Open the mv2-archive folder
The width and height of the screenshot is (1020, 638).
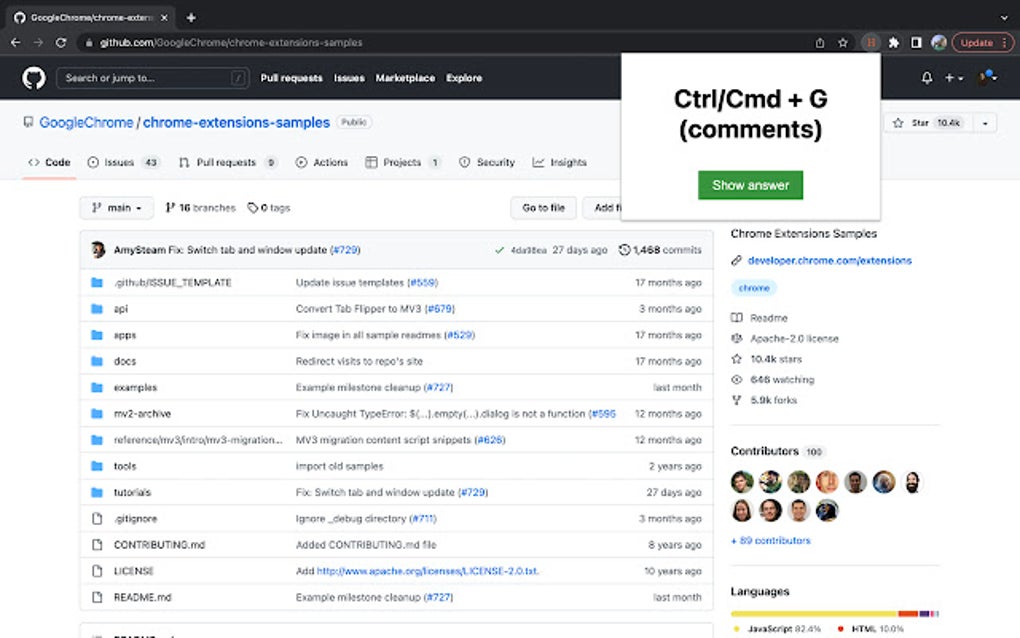click(142, 414)
